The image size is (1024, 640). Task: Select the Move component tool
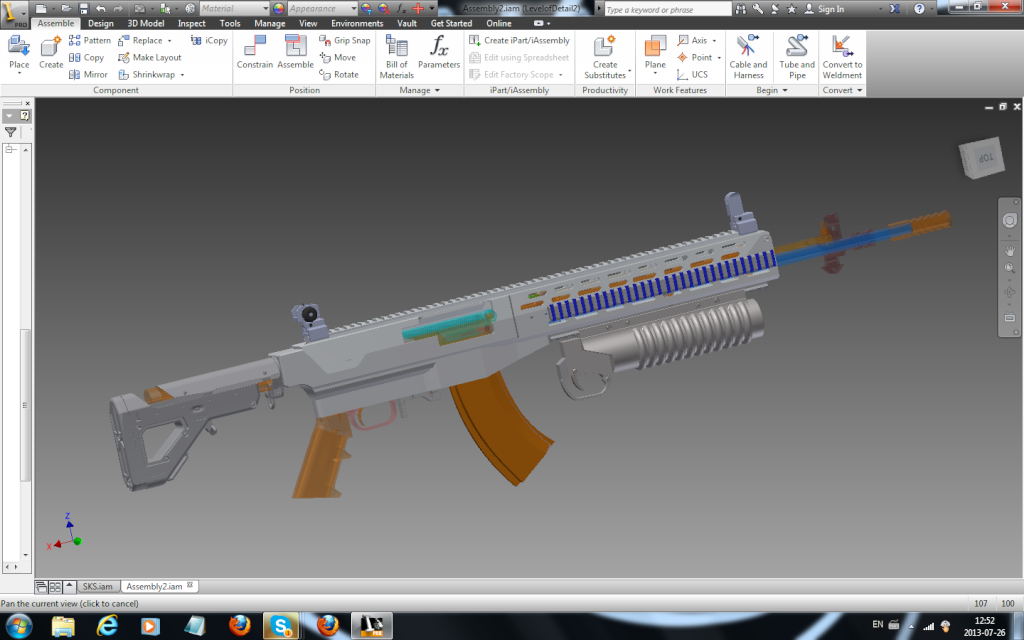click(338, 57)
